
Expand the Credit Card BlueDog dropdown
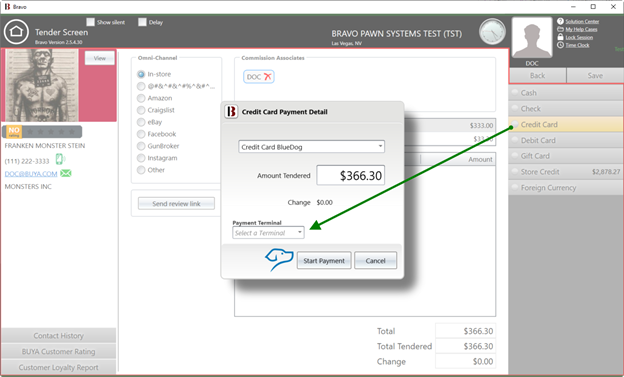tap(311, 147)
